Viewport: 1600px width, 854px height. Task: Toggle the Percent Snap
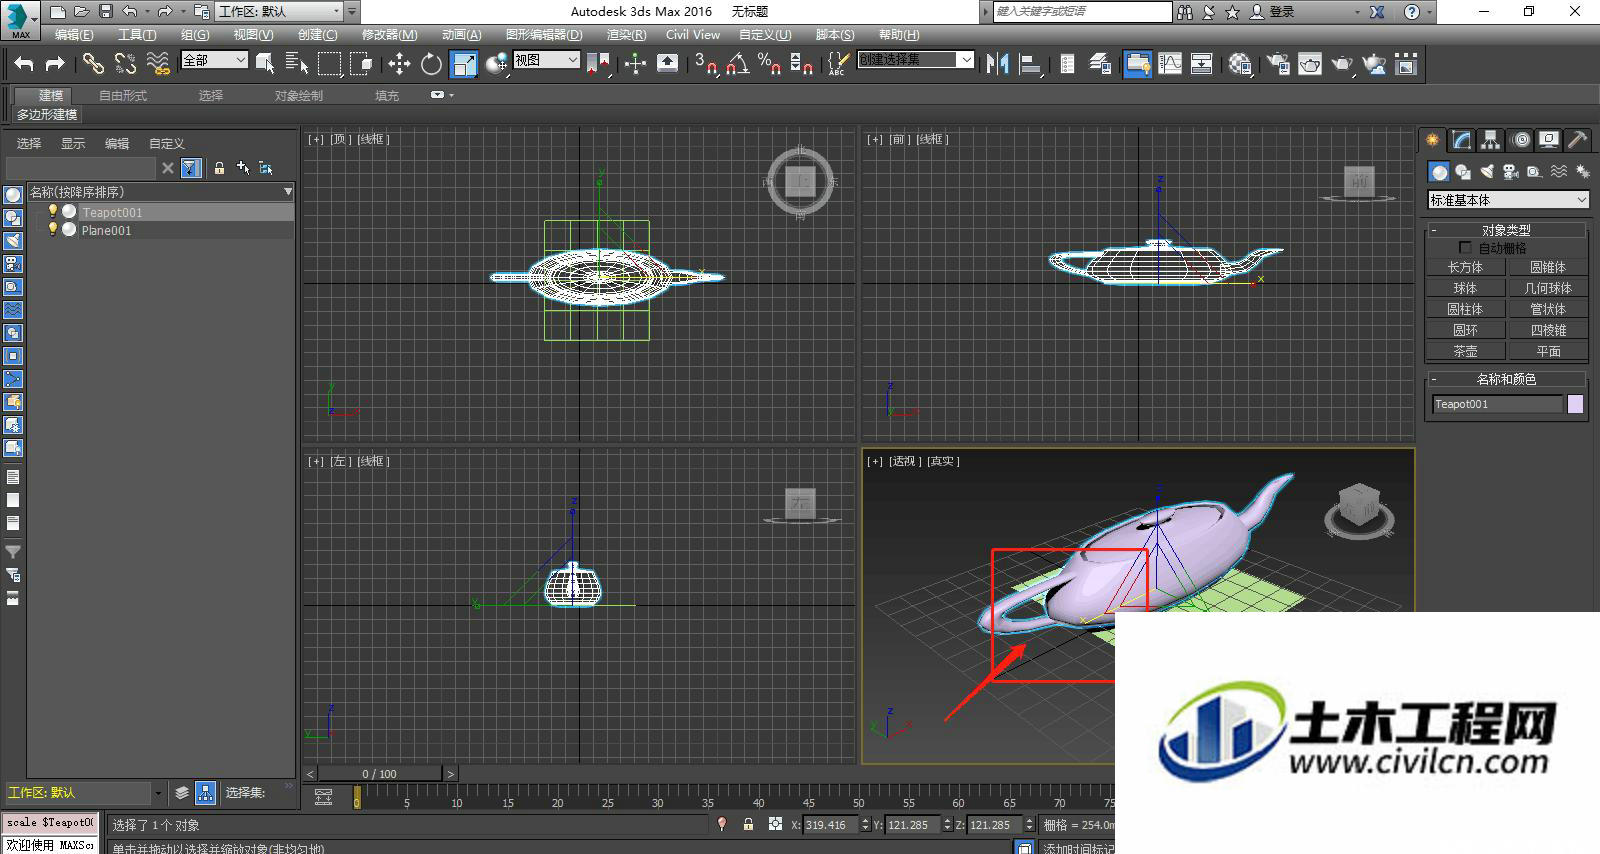click(769, 64)
